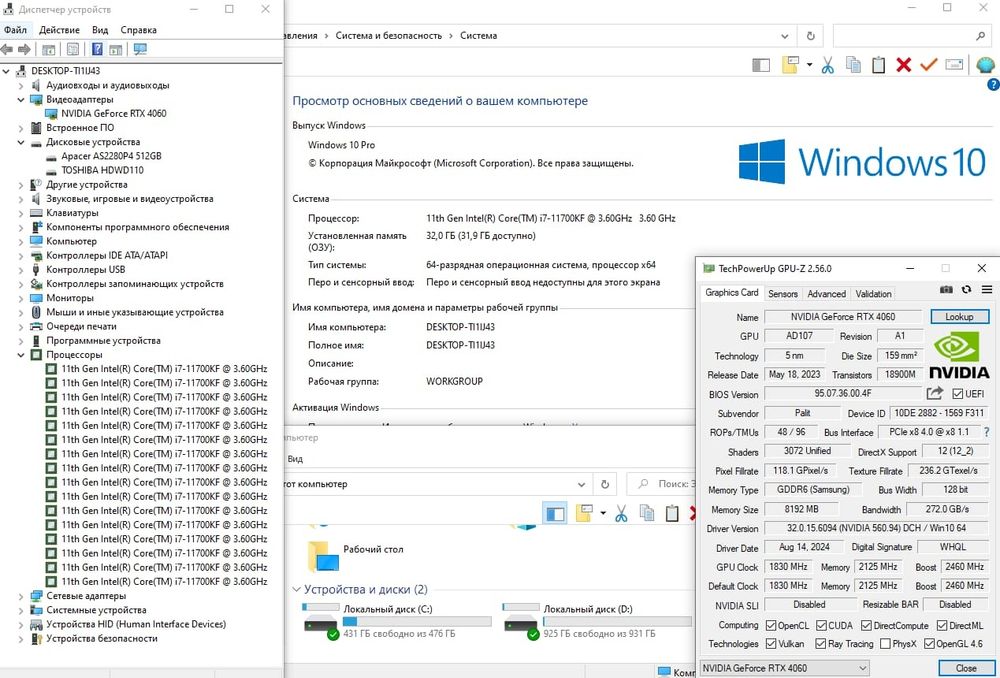1000x678 pixels.
Task: Collapse the Видеоадаптеры tree node
Action: click(21, 99)
